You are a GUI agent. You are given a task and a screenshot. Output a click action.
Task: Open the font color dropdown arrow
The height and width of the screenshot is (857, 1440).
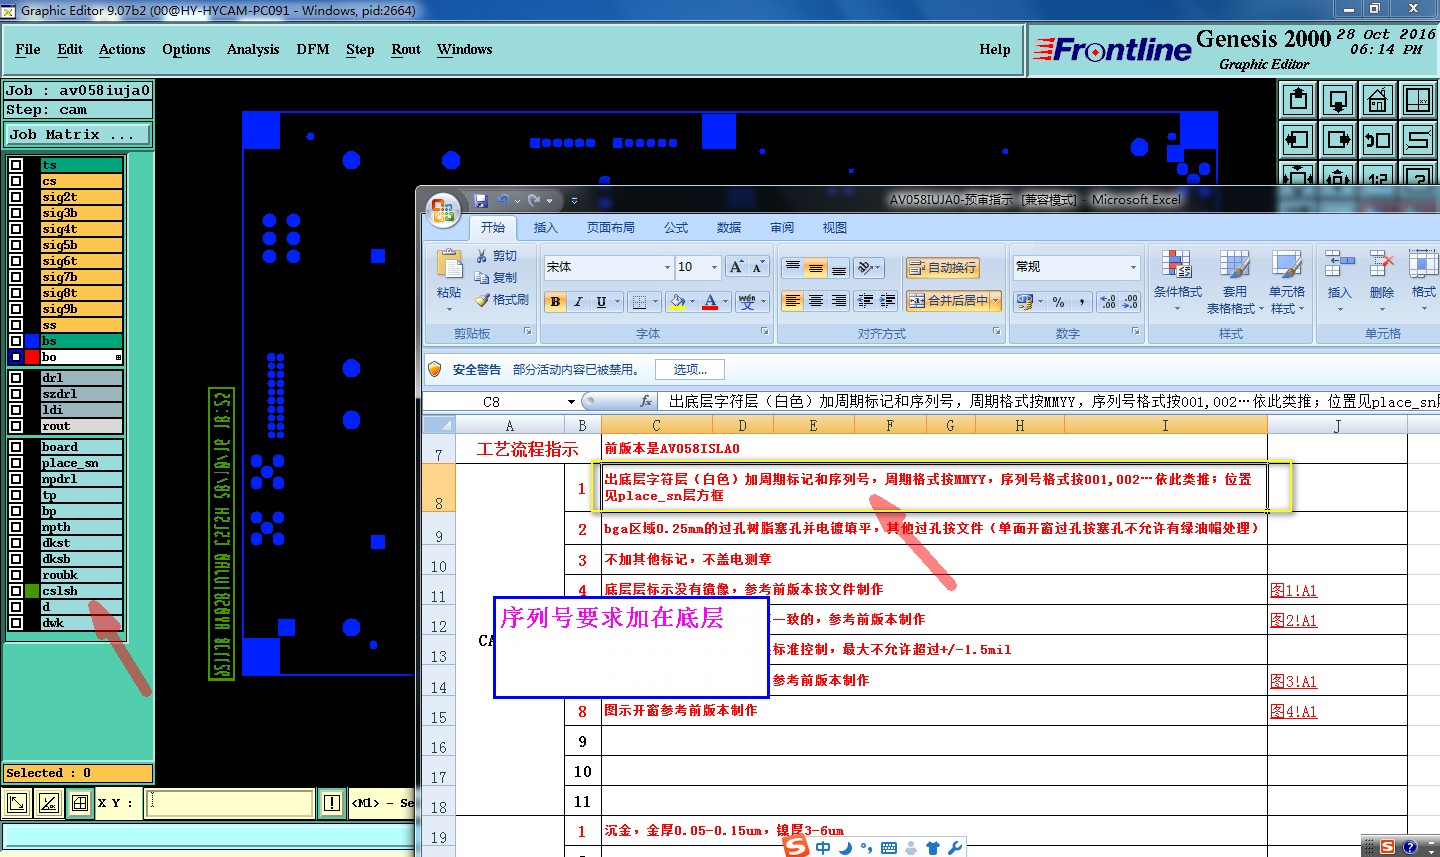(725, 302)
